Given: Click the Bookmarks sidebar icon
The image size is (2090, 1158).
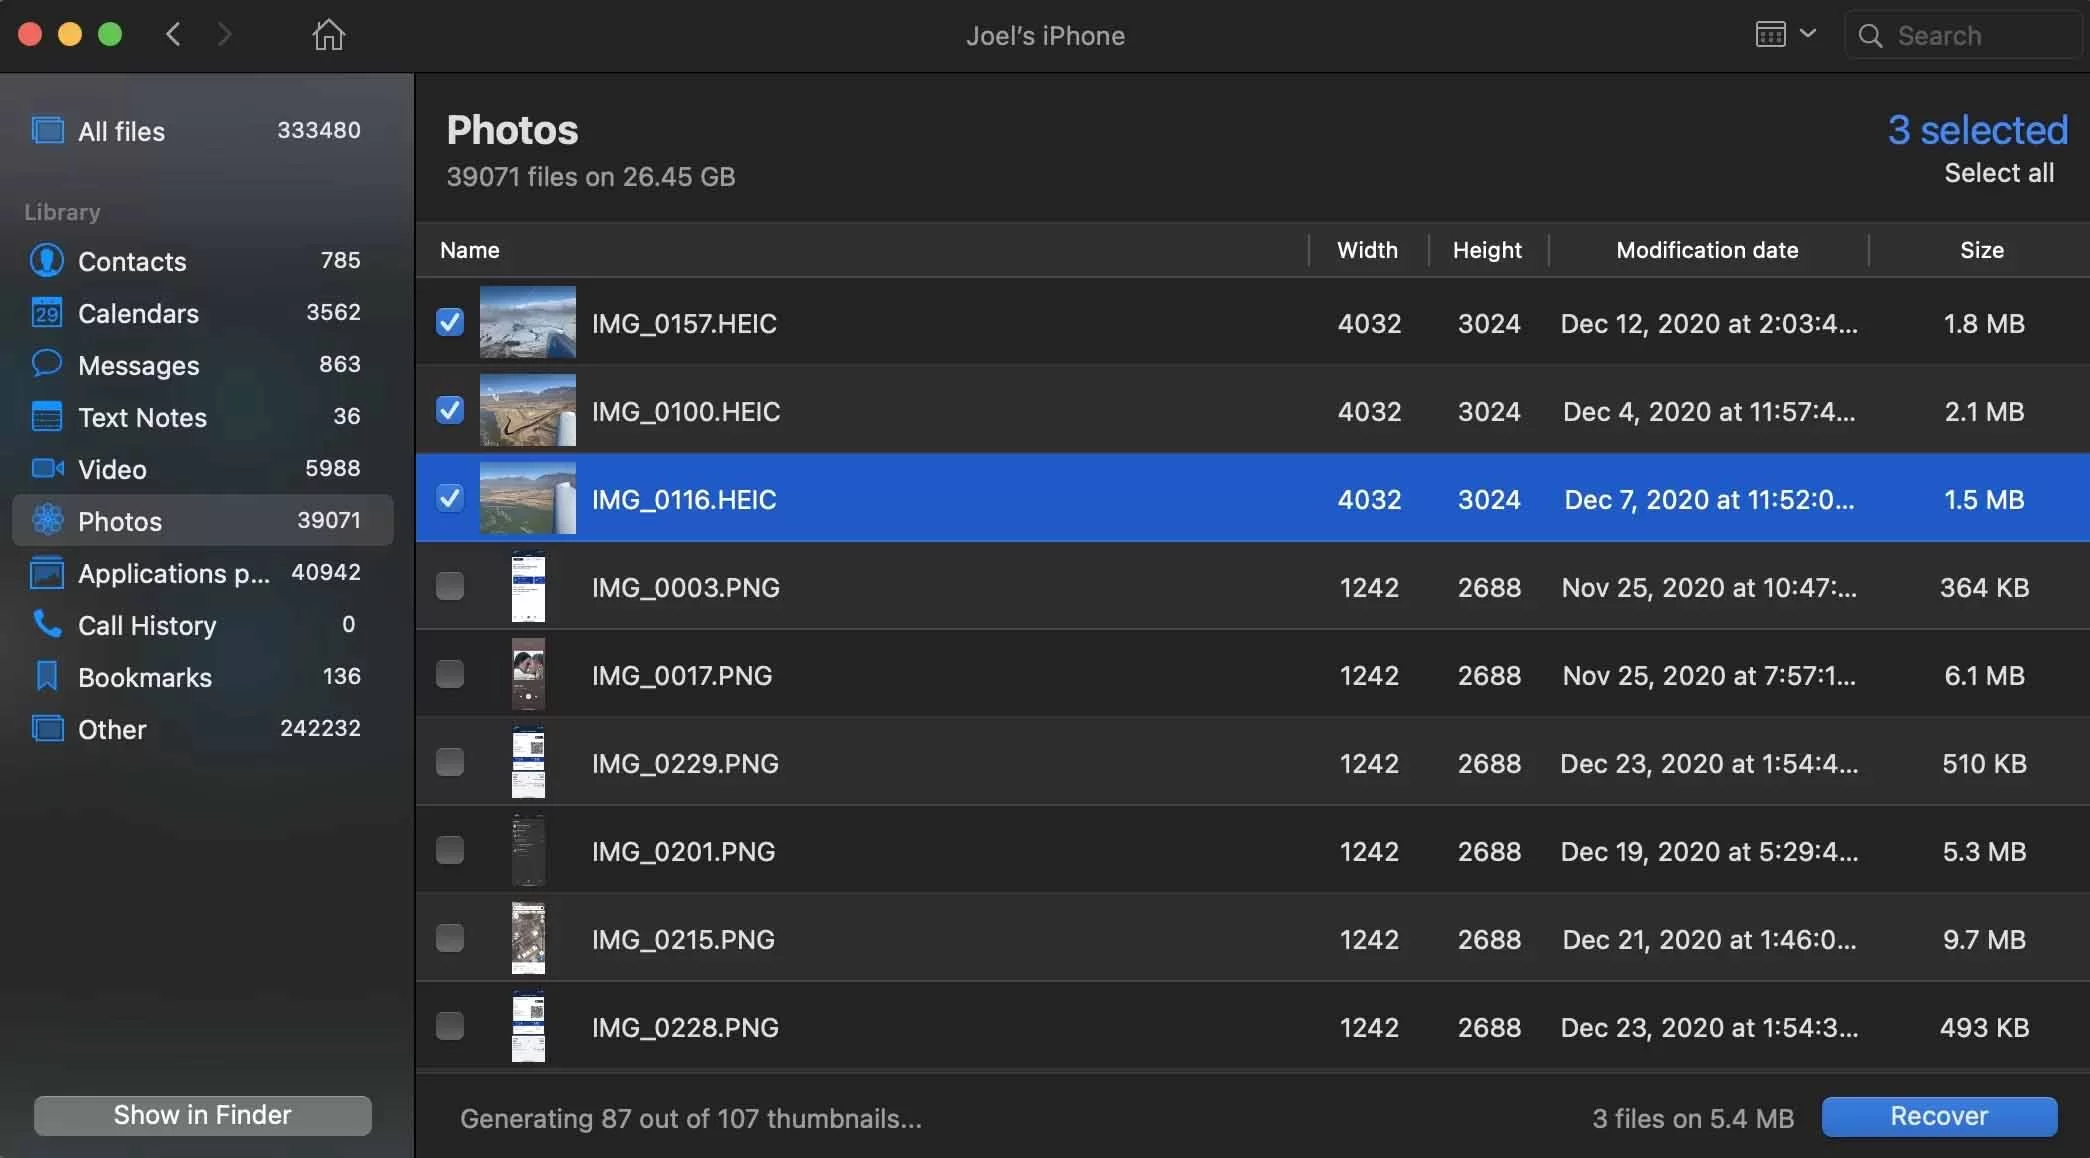Looking at the screenshot, I should [46, 677].
